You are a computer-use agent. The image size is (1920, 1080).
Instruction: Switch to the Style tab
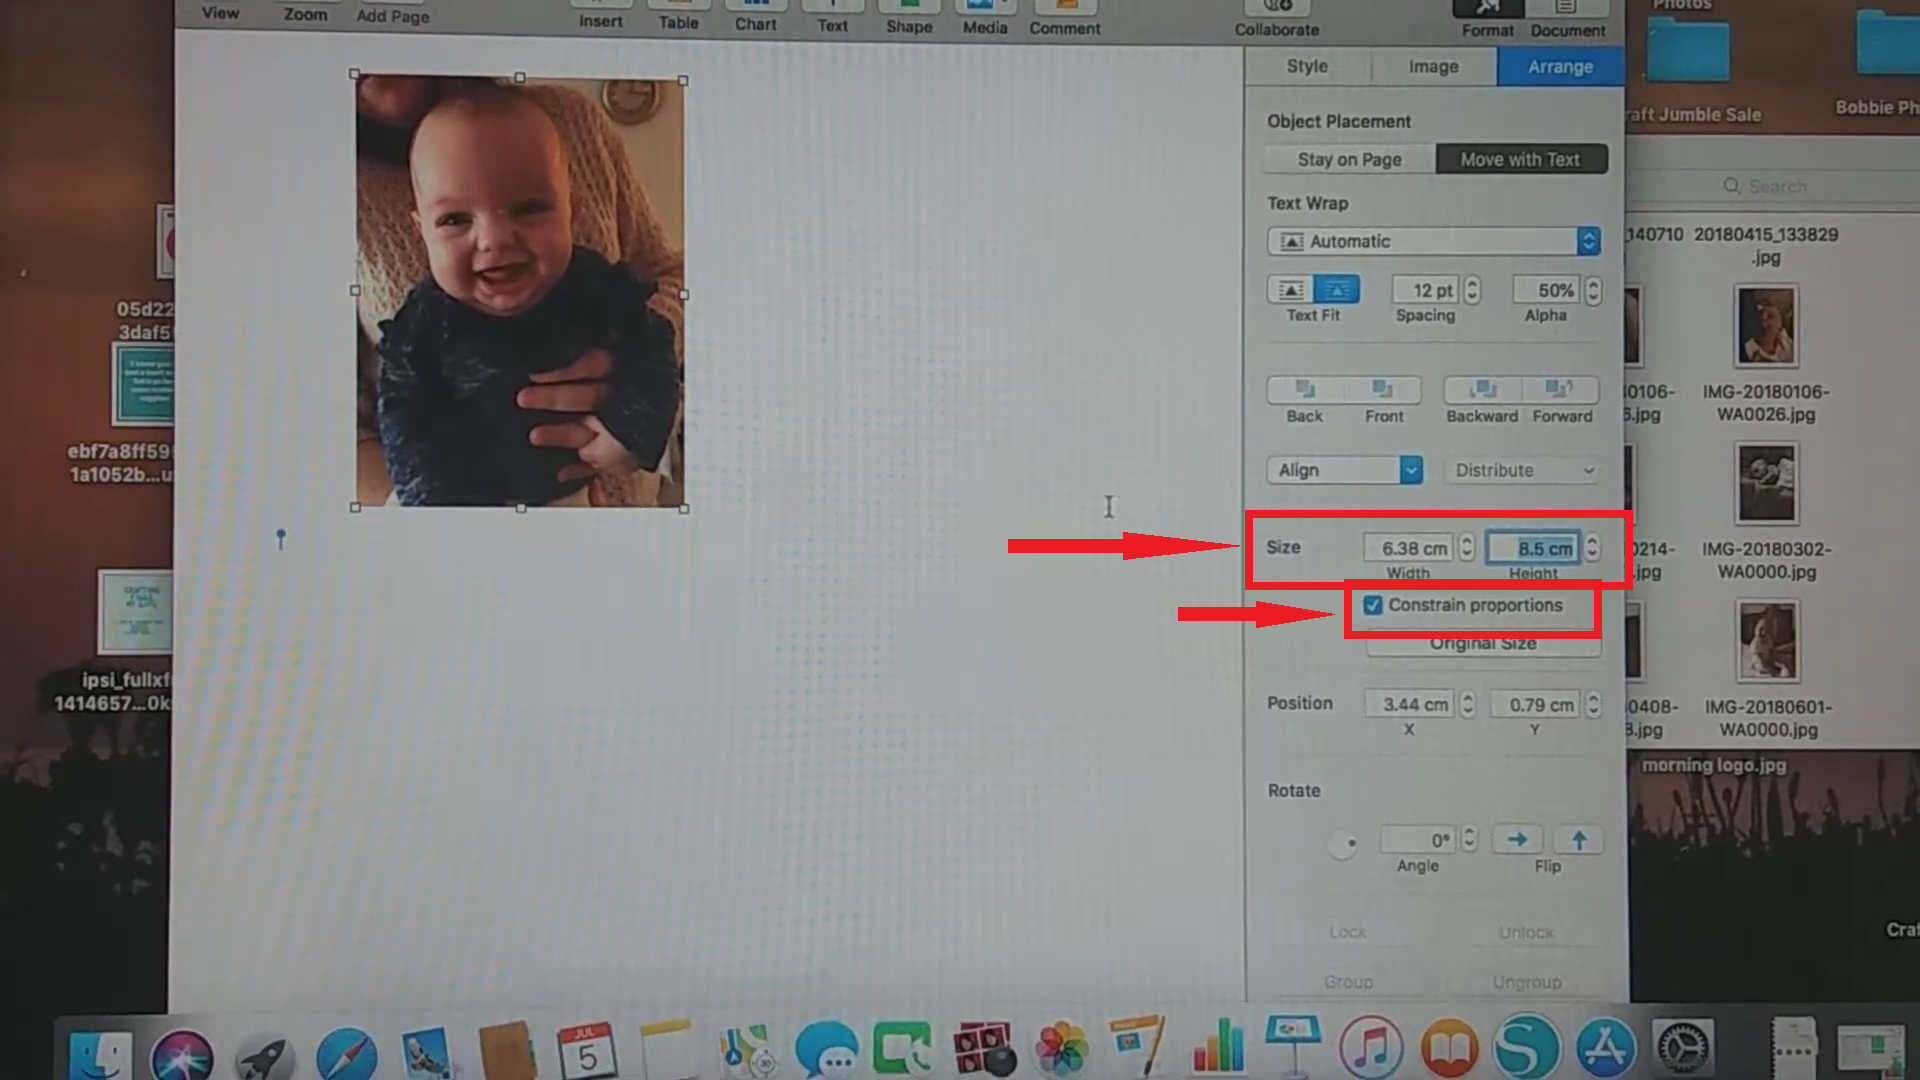coord(1306,66)
